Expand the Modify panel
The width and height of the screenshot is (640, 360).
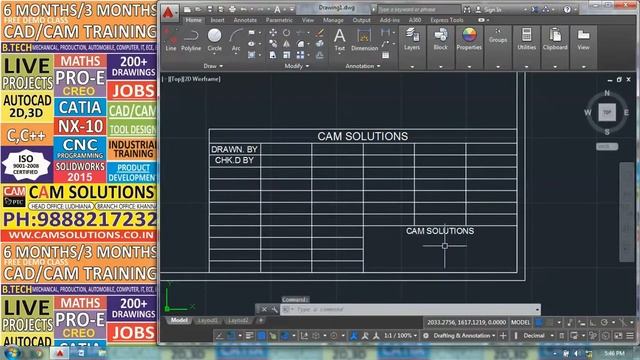point(296,66)
